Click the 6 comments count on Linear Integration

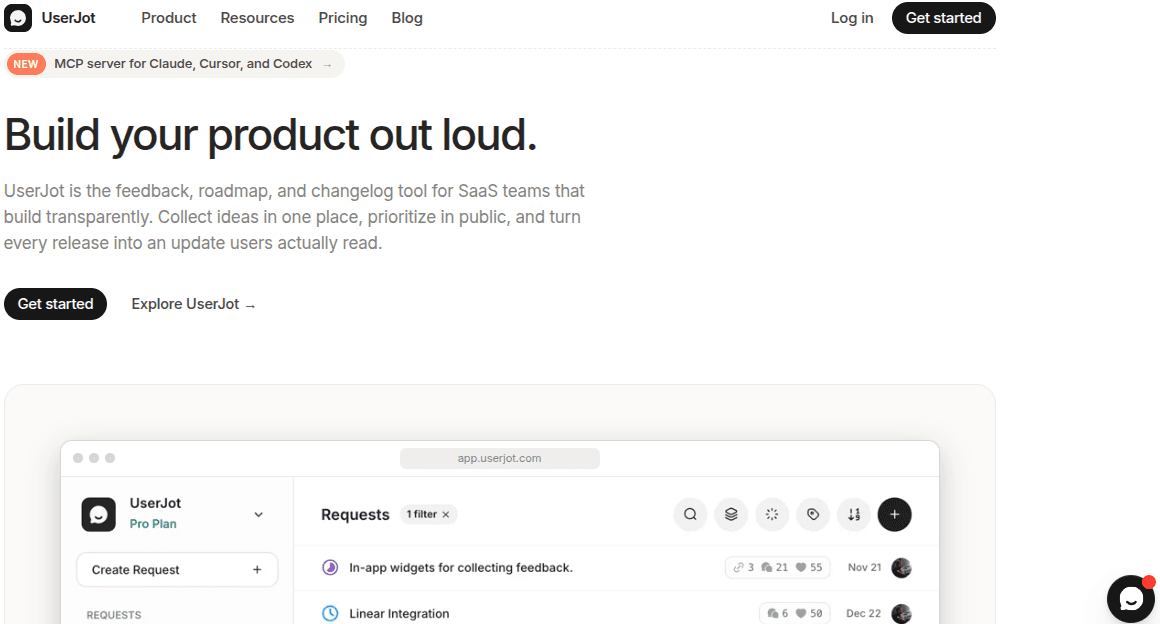click(778, 614)
